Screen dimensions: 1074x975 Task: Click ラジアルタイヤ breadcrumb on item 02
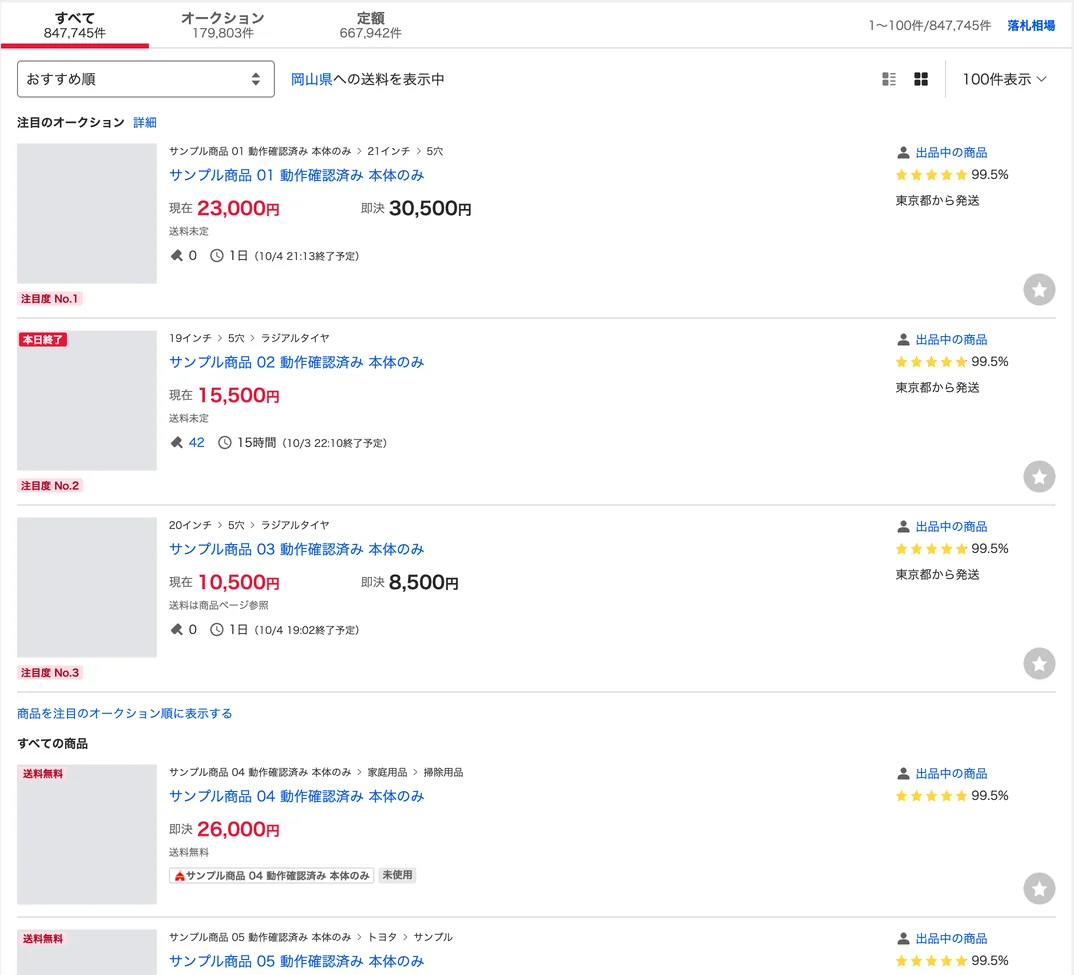click(295, 338)
